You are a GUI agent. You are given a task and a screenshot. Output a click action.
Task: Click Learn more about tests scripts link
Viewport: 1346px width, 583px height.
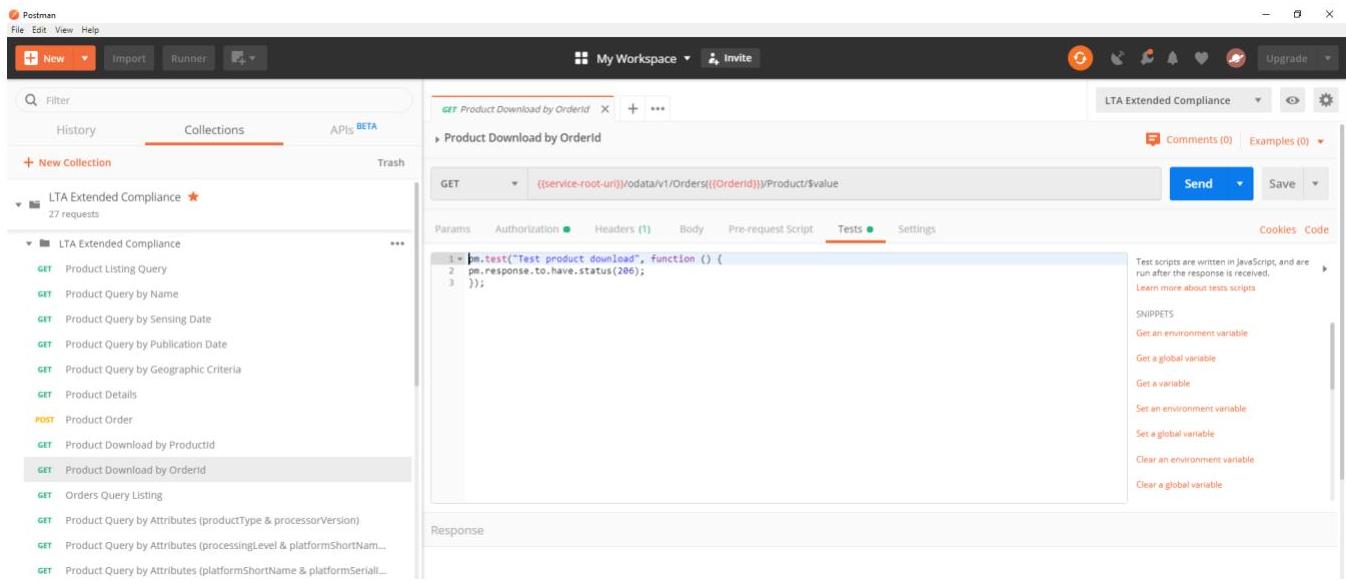pos(1196,288)
